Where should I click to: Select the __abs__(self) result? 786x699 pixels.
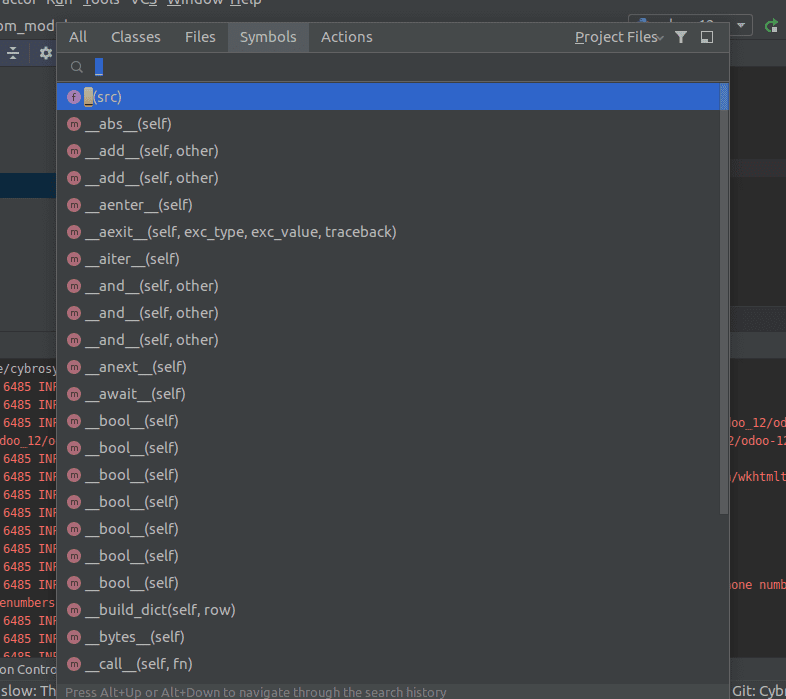[388, 124]
